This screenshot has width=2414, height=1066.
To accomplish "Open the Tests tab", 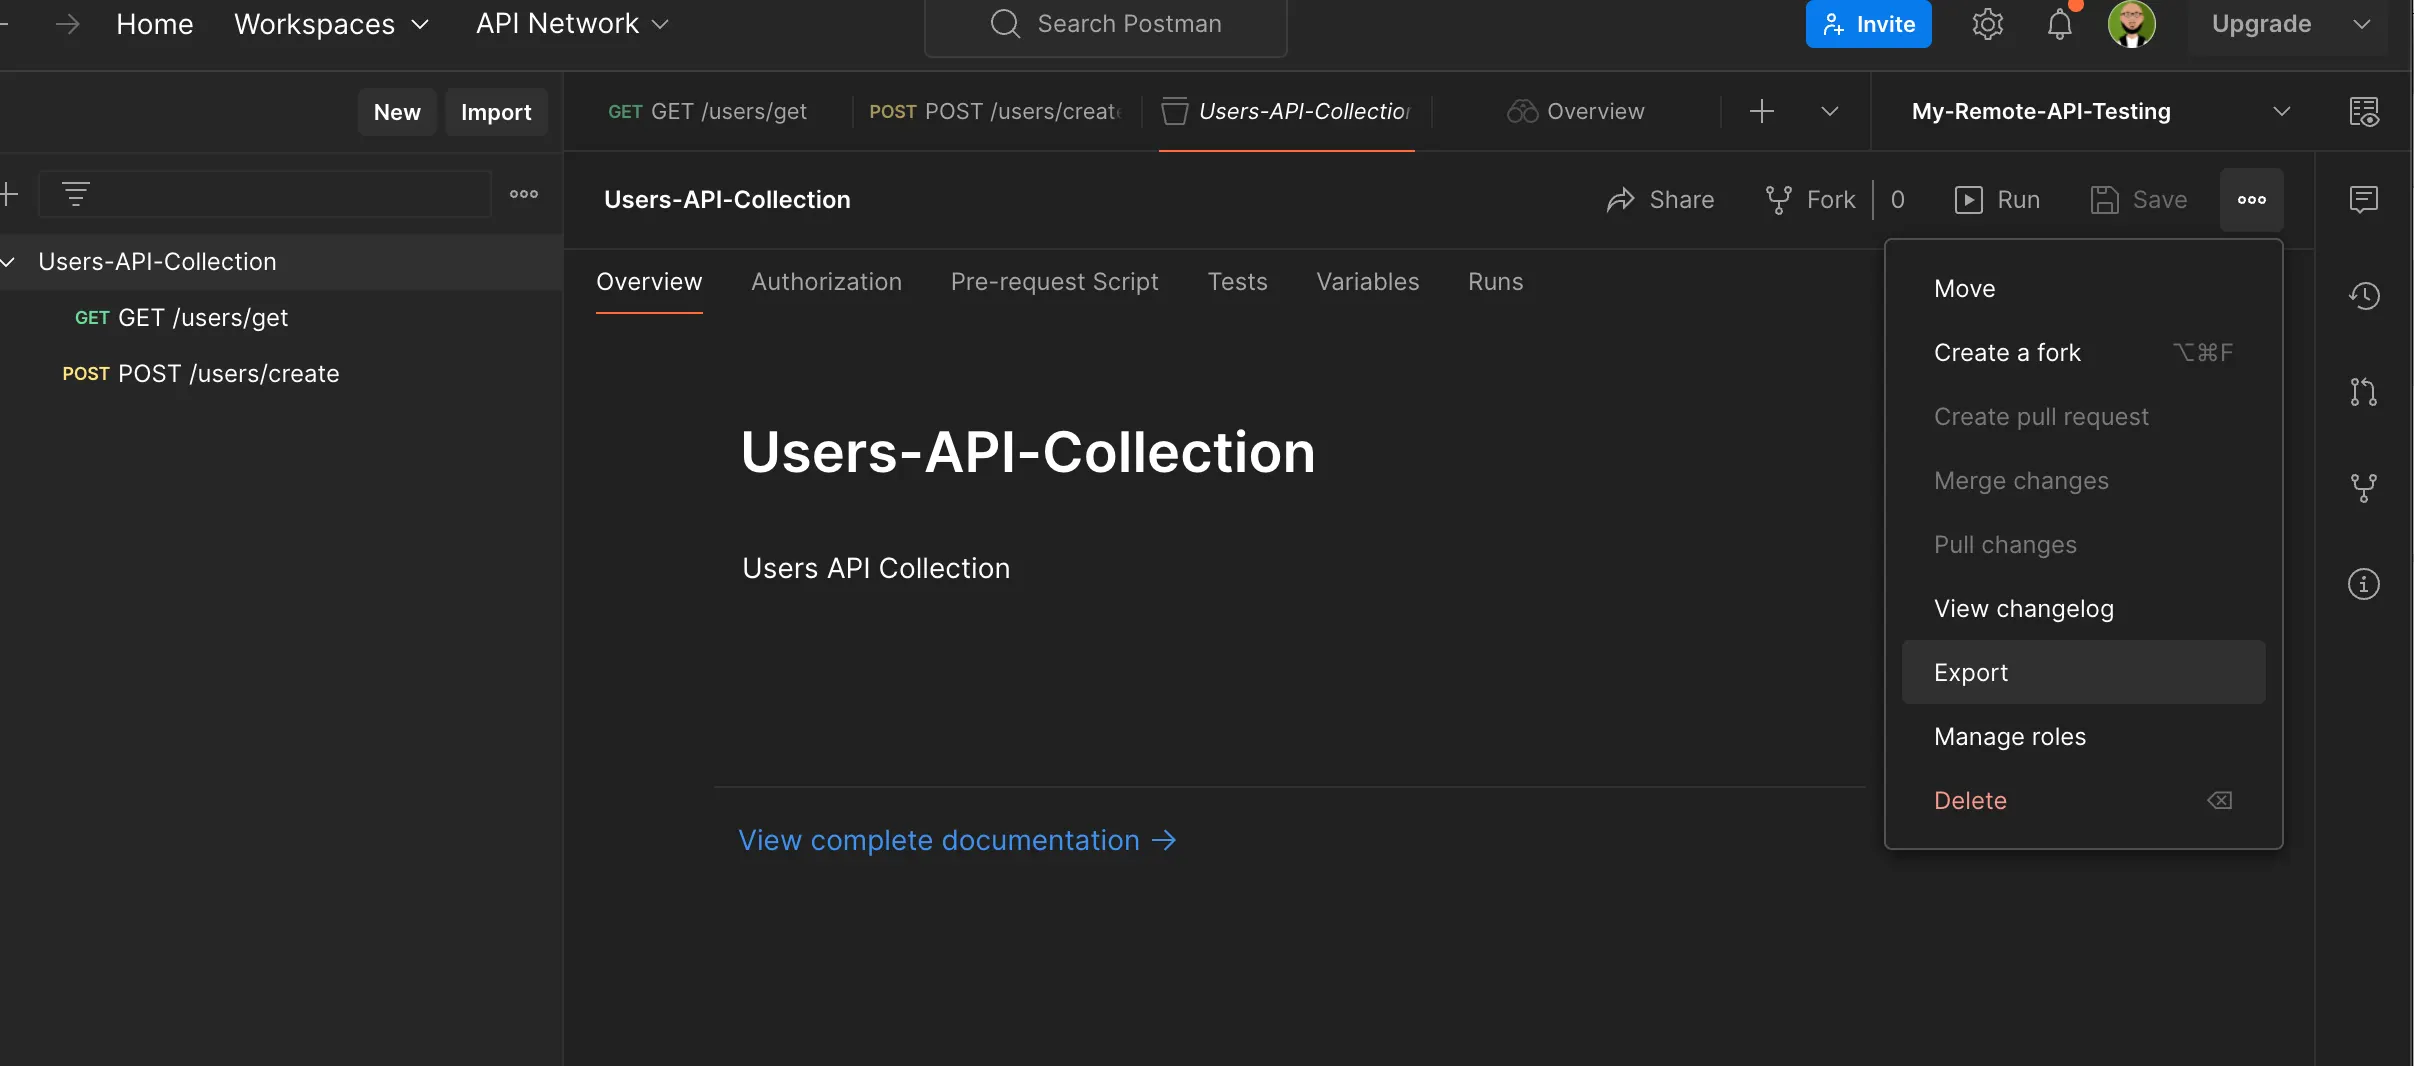I will pos(1237,282).
